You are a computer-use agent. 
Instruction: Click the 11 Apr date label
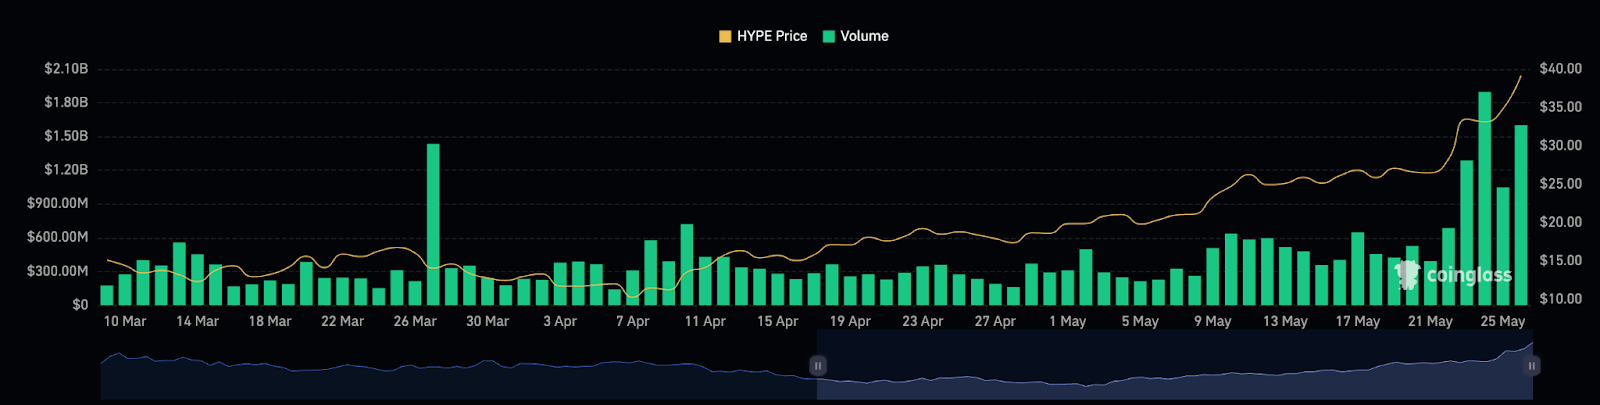pyautogui.click(x=705, y=321)
